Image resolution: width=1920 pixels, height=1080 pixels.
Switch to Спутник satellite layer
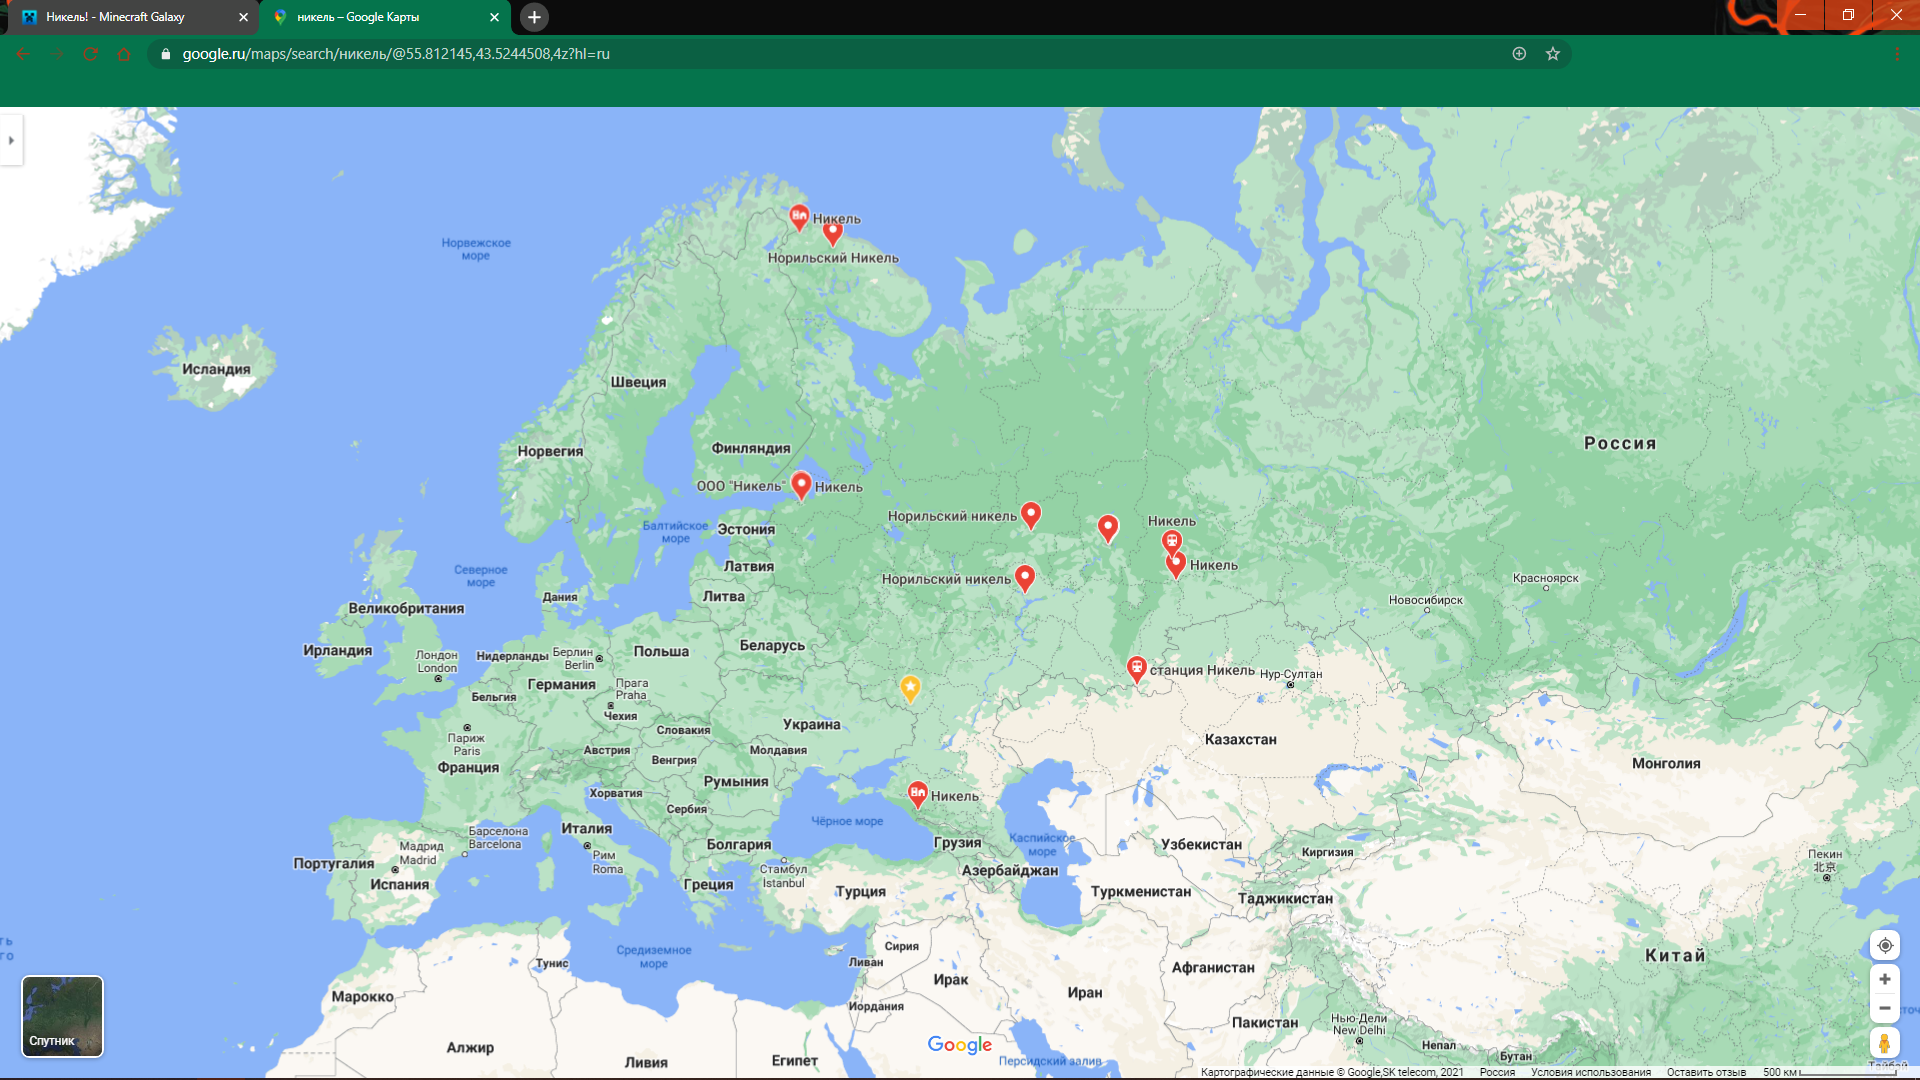point(62,1016)
